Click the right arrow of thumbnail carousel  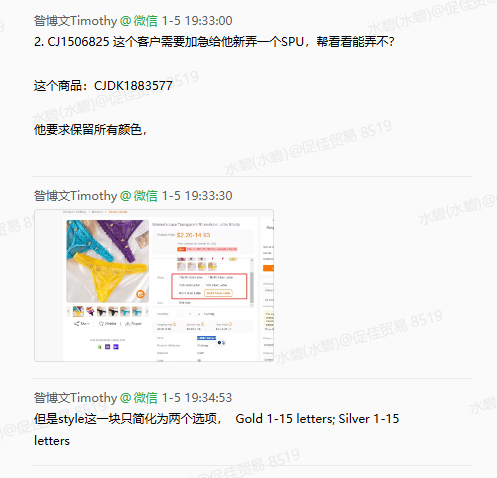click(x=146, y=312)
